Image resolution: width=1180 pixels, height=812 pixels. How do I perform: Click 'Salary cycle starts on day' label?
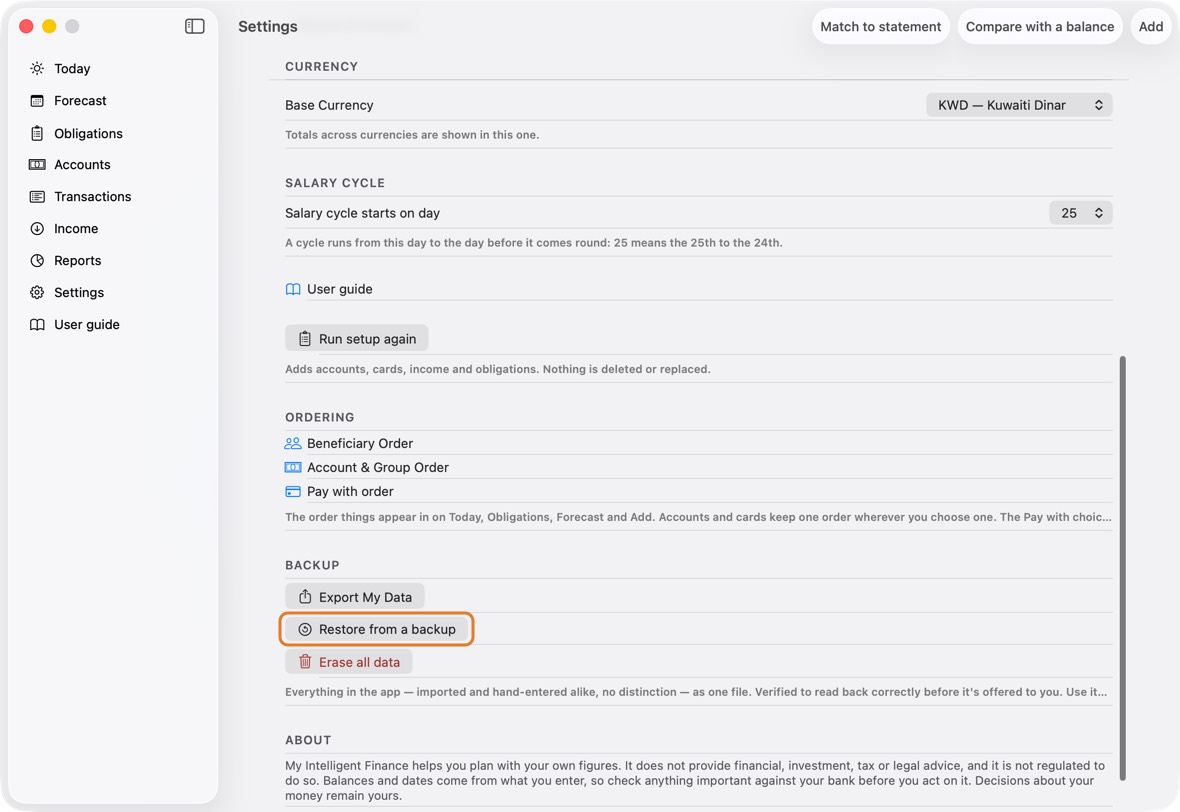(x=362, y=213)
